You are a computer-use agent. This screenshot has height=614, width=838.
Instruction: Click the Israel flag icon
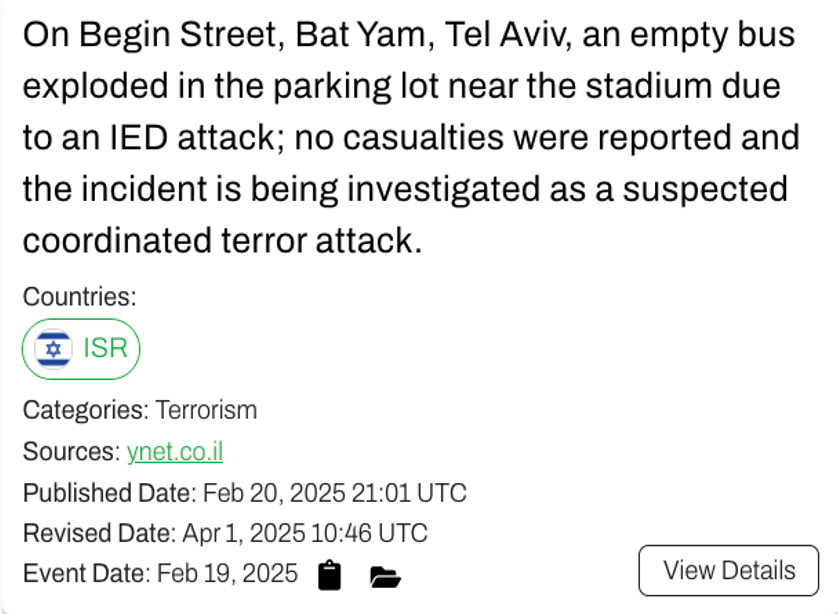[x=53, y=349]
